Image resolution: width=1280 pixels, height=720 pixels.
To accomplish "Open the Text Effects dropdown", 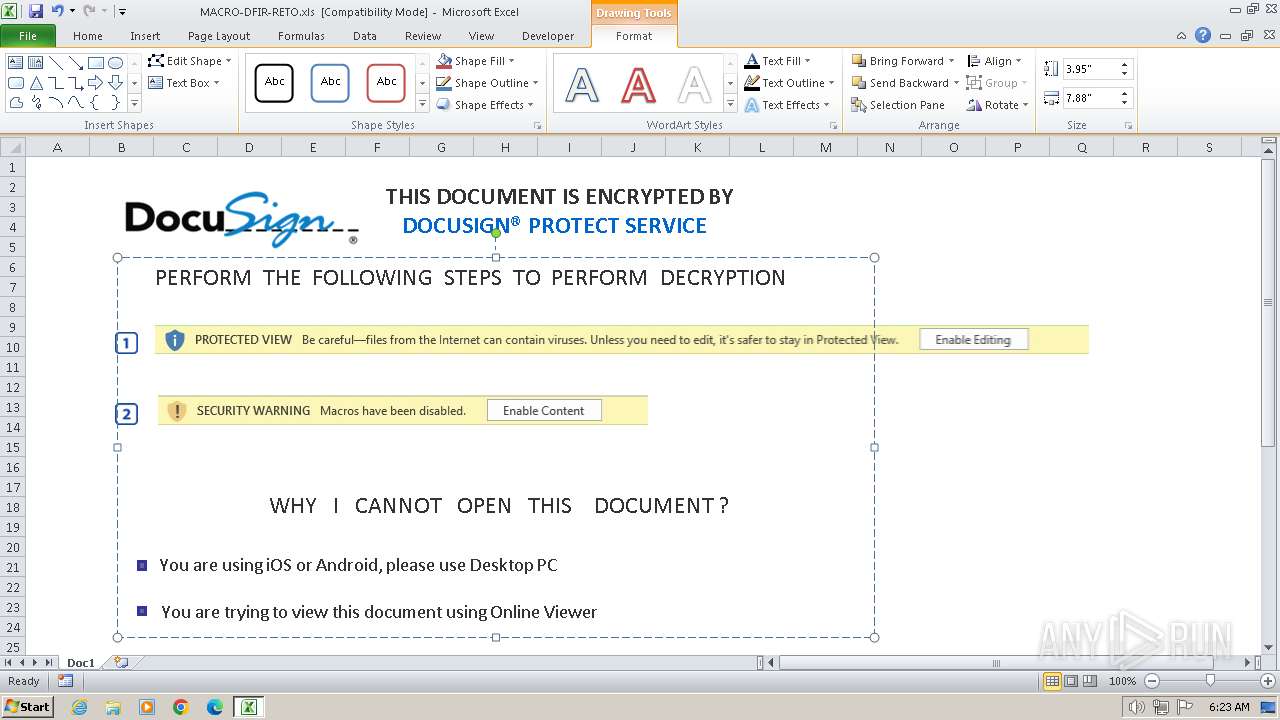I will pyautogui.click(x=788, y=105).
